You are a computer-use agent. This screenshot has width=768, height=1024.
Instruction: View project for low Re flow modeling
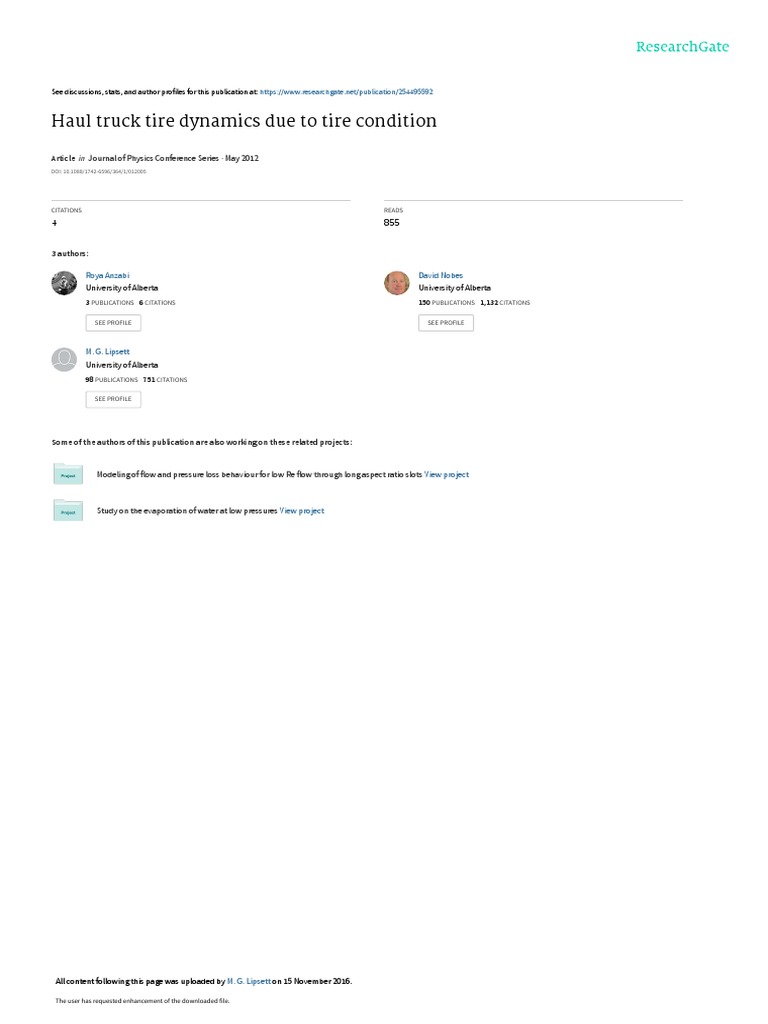(447, 475)
